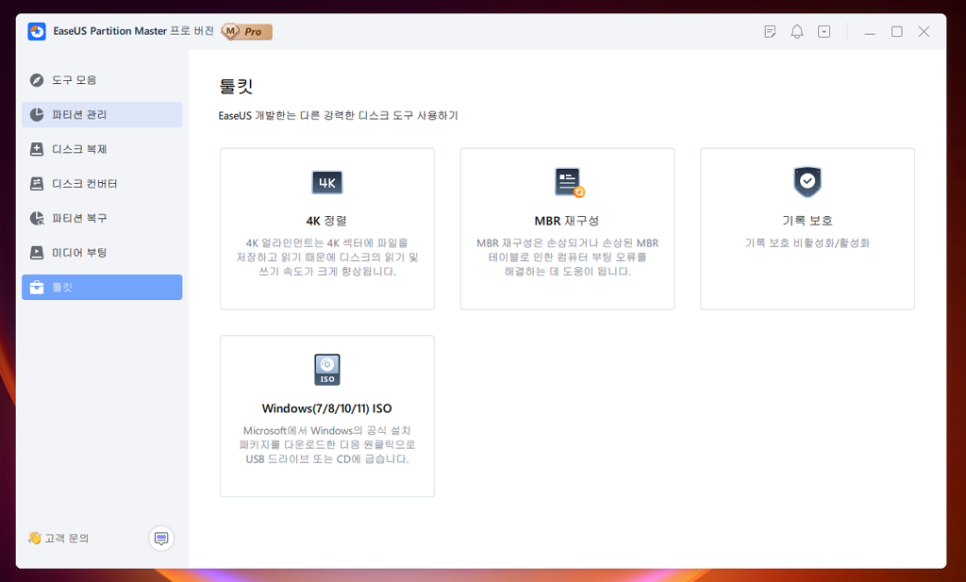Viewport: 966px width, 582px height.
Task: Click the Windows ISO disc icon
Action: pos(327,370)
